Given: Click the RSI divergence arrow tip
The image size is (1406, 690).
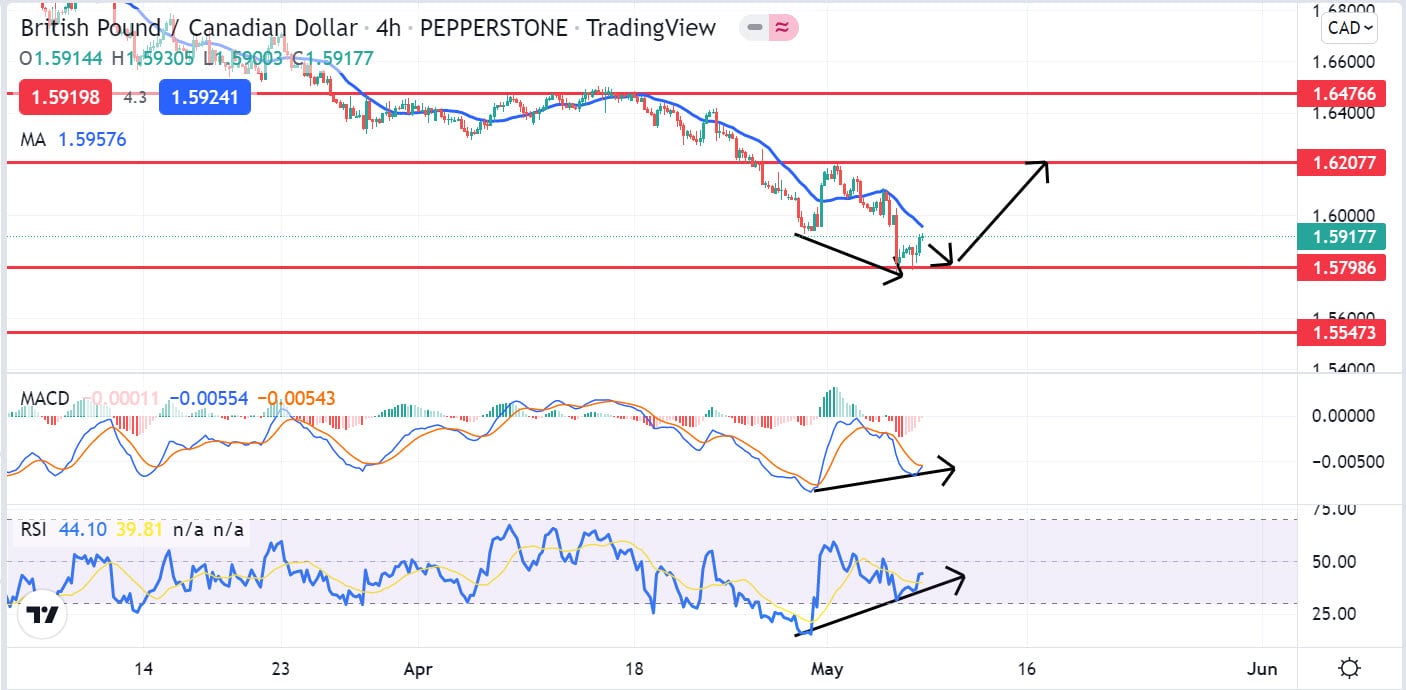Looking at the screenshot, I should [x=961, y=575].
